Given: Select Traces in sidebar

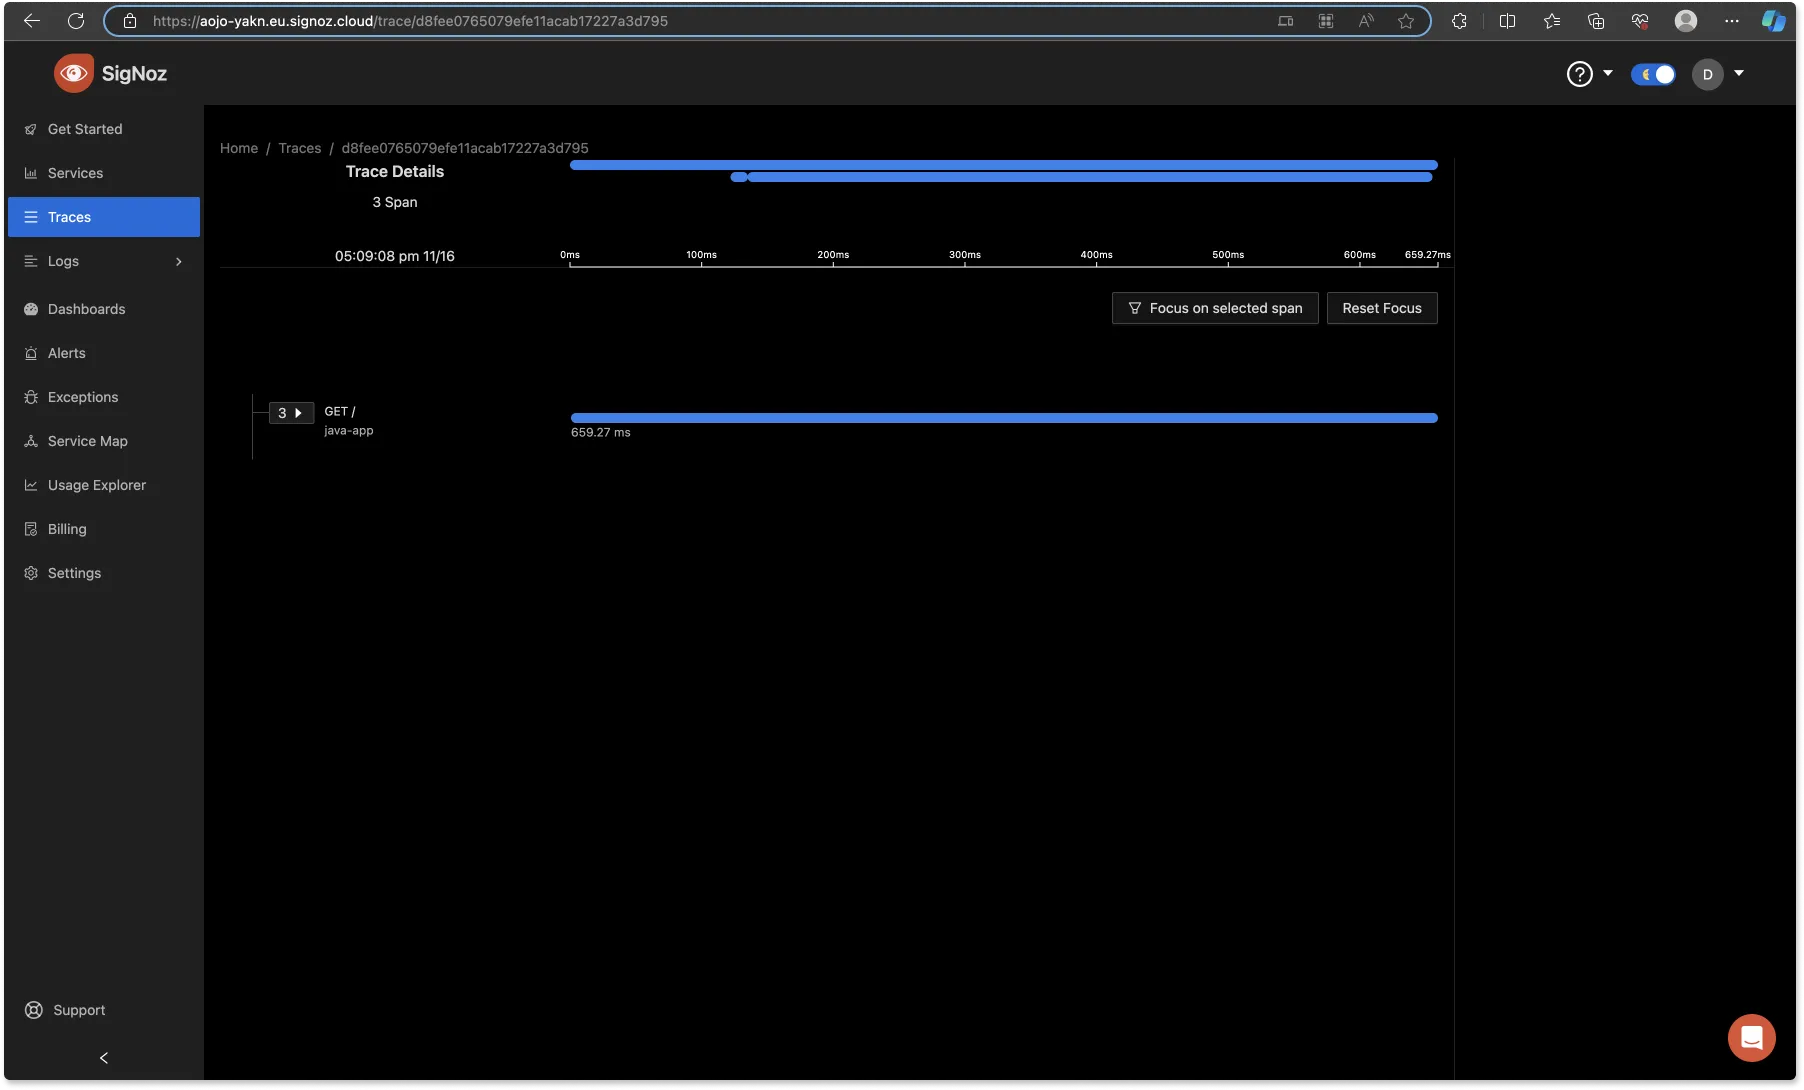Looking at the screenshot, I should pyautogui.click(x=104, y=217).
